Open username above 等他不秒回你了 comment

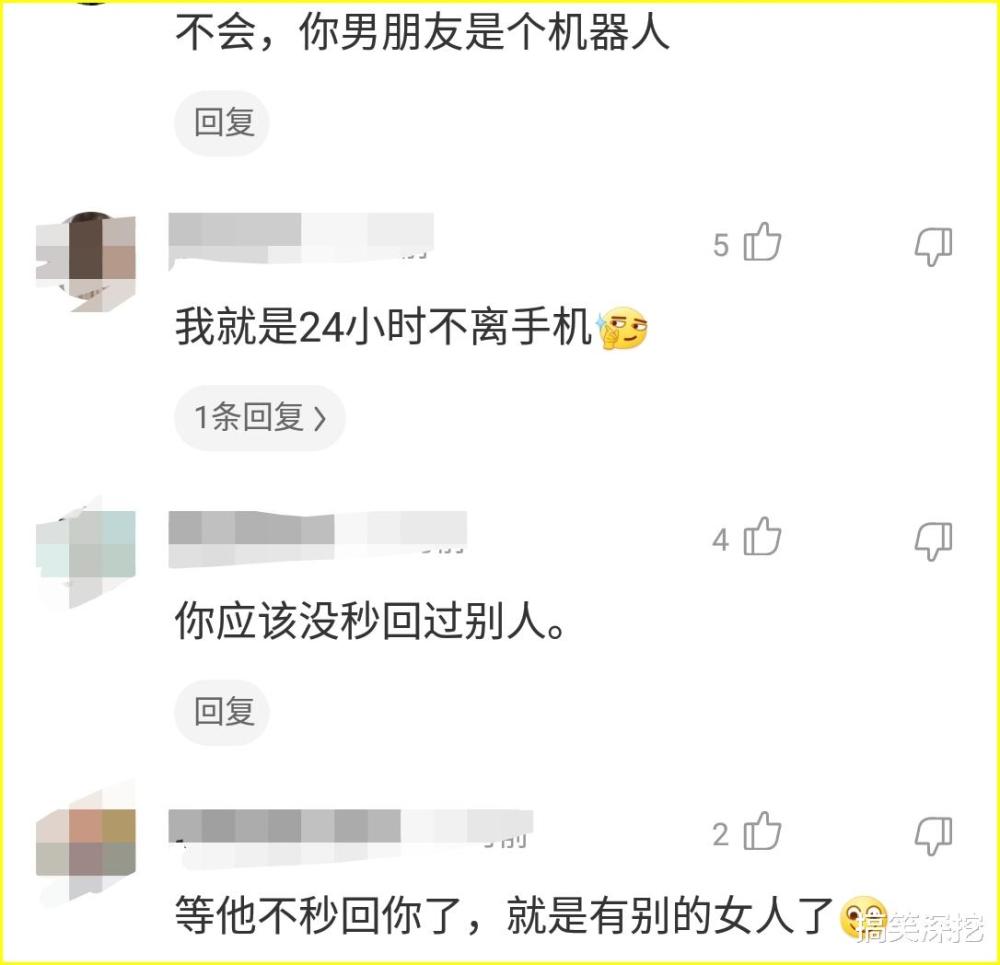pyautogui.click(x=351, y=836)
